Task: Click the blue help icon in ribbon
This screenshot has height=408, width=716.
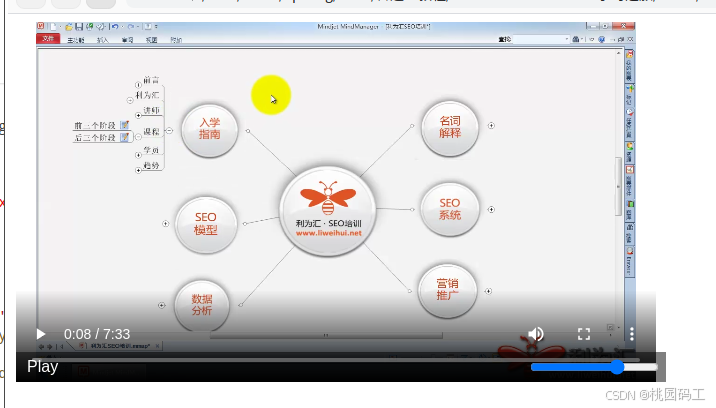Action: click(x=601, y=39)
